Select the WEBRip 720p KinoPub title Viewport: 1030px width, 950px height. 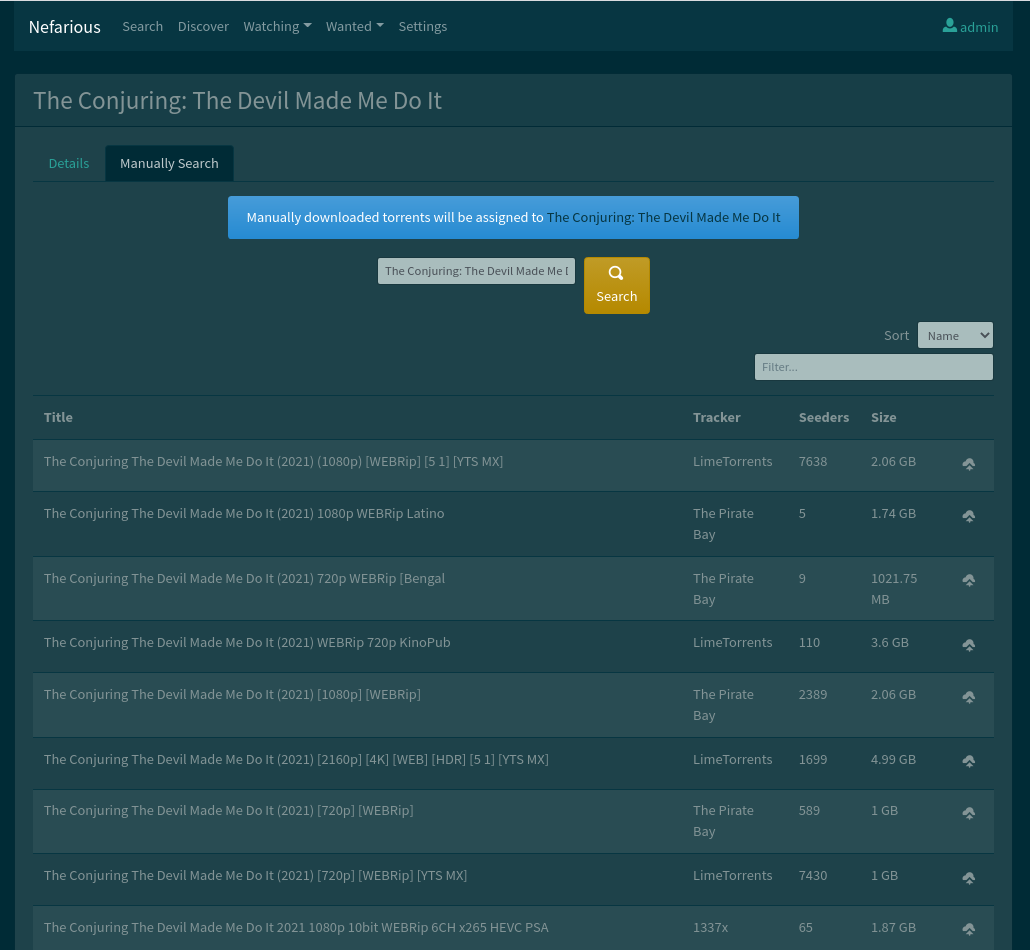pos(247,642)
